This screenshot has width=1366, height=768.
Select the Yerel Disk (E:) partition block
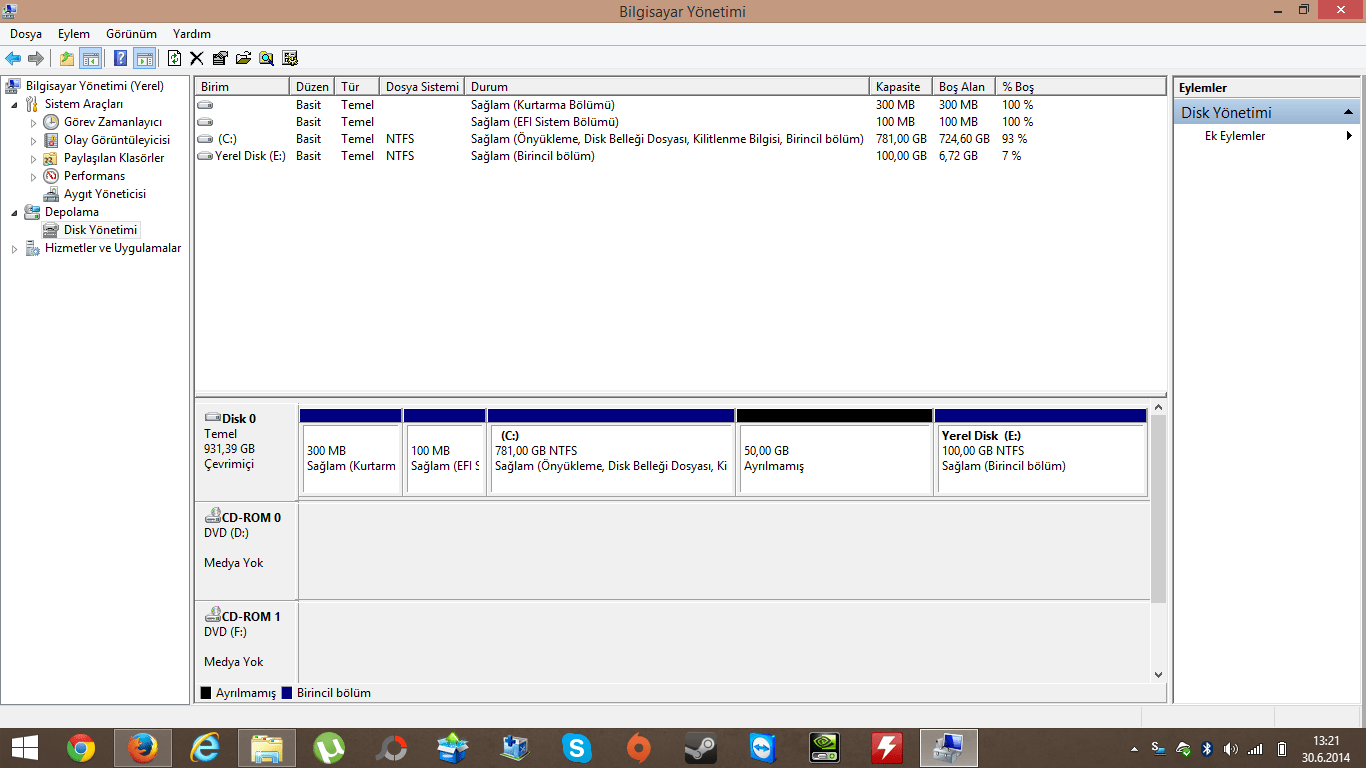point(1040,451)
